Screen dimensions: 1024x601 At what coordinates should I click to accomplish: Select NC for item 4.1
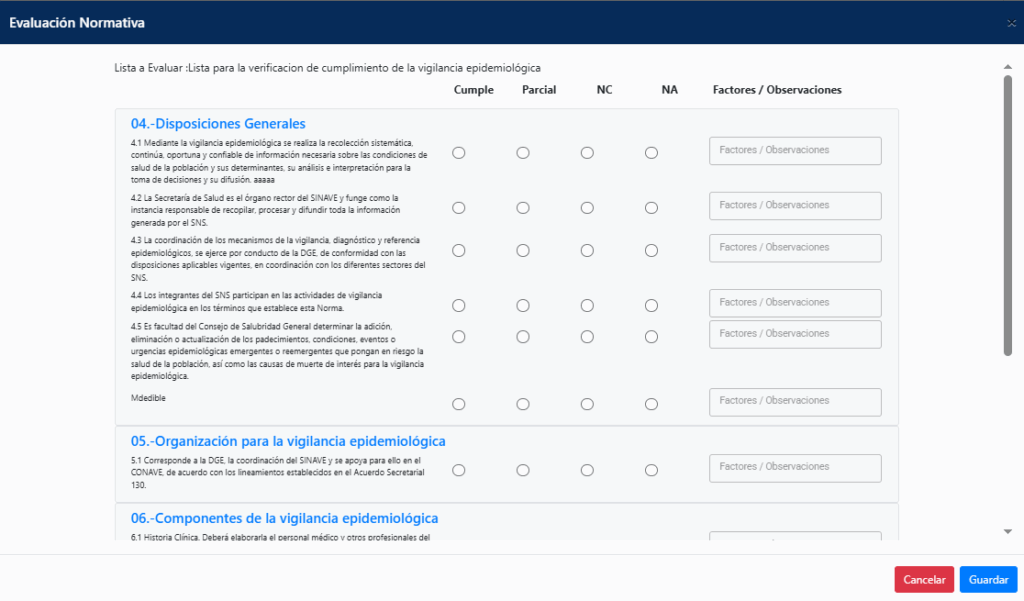(587, 153)
